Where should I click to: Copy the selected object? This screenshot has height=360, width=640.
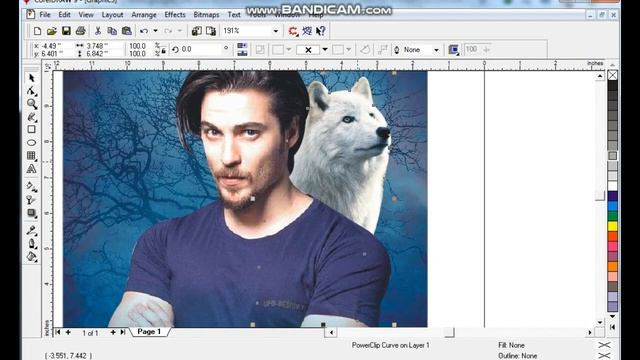point(112,31)
